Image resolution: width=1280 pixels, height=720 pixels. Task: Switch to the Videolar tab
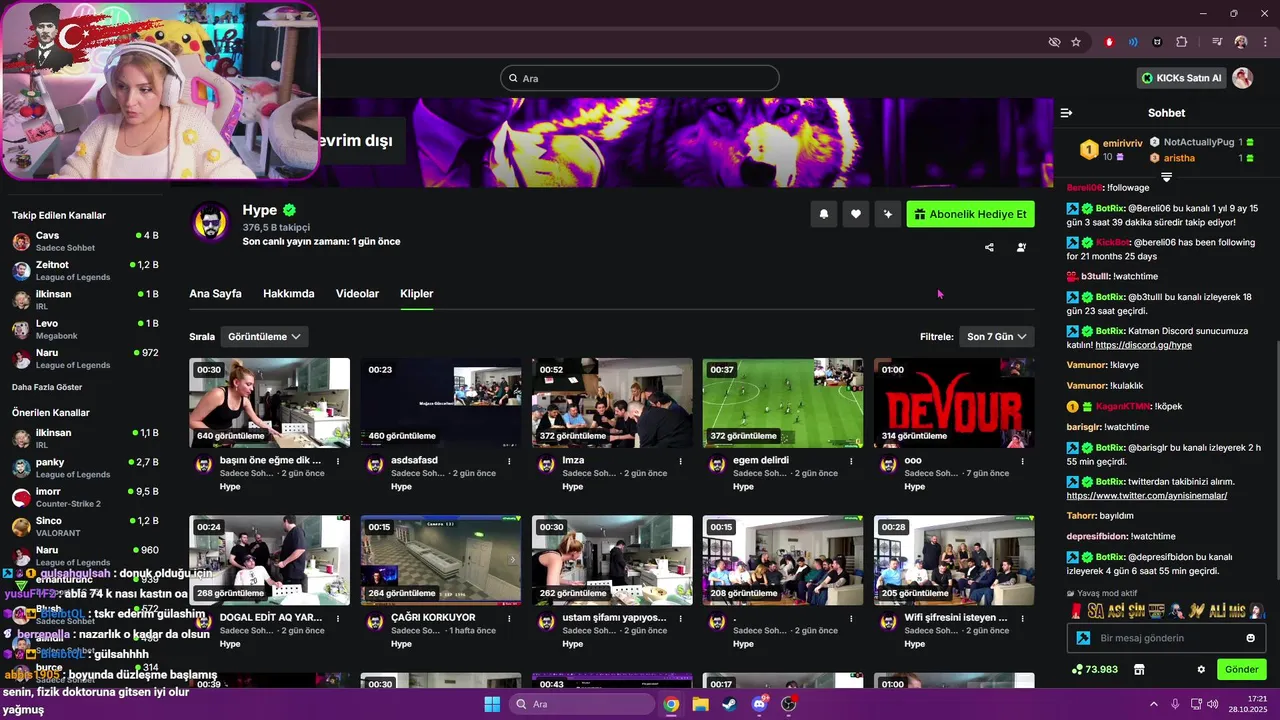(x=357, y=294)
